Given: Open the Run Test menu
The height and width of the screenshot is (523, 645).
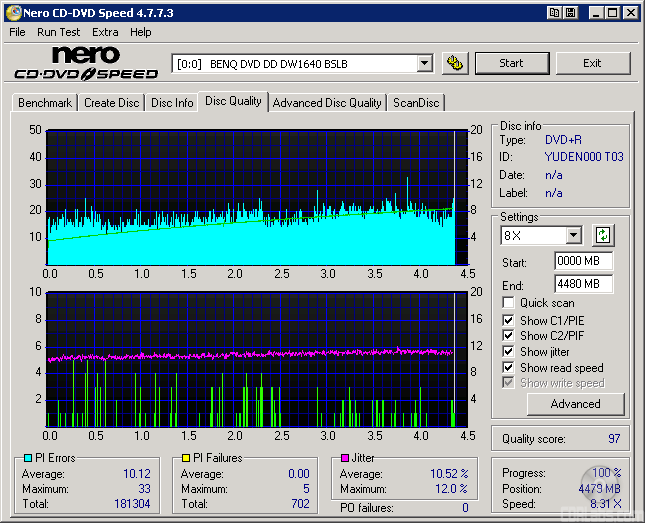Looking at the screenshot, I should pyautogui.click(x=59, y=32).
